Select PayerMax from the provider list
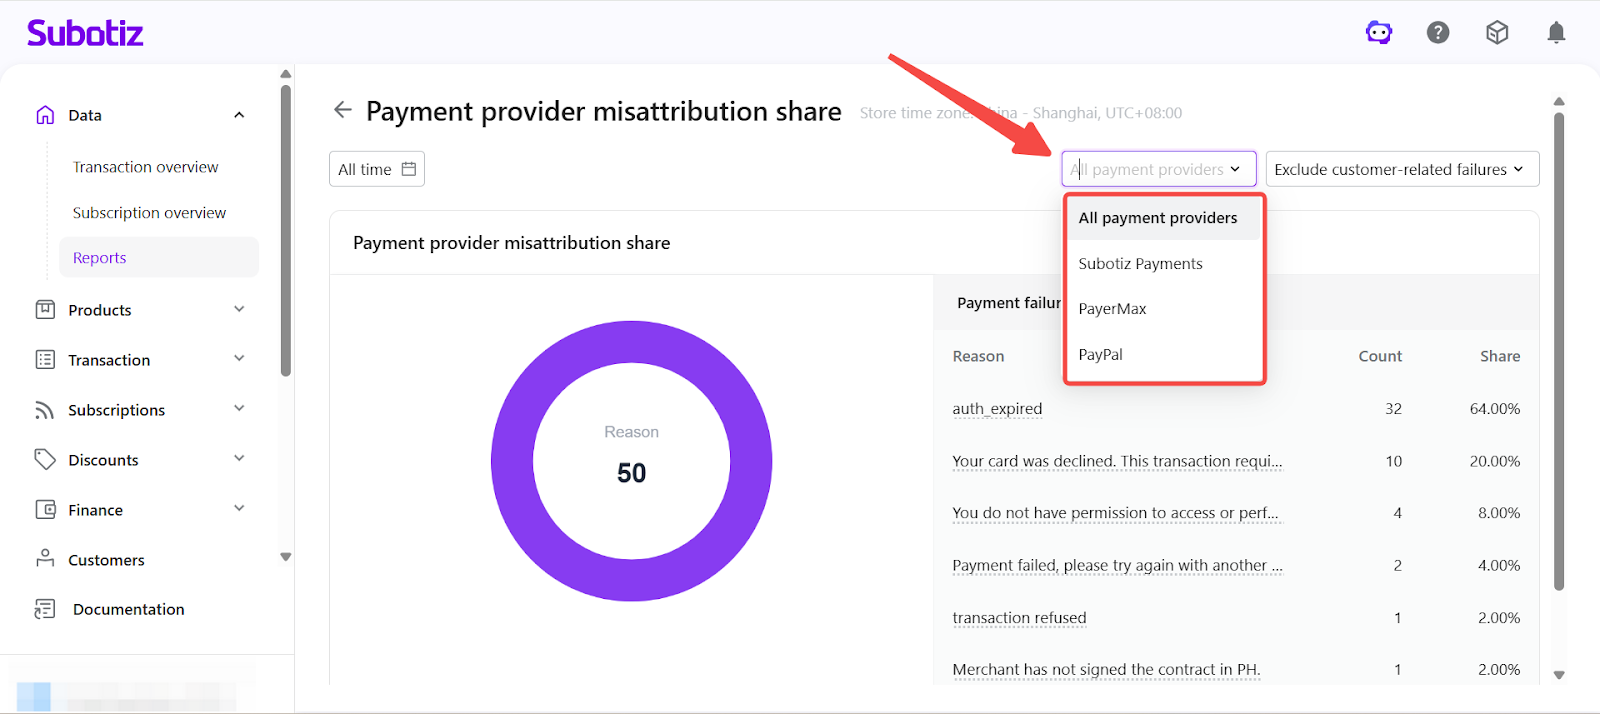The height and width of the screenshot is (714, 1600). click(1112, 309)
